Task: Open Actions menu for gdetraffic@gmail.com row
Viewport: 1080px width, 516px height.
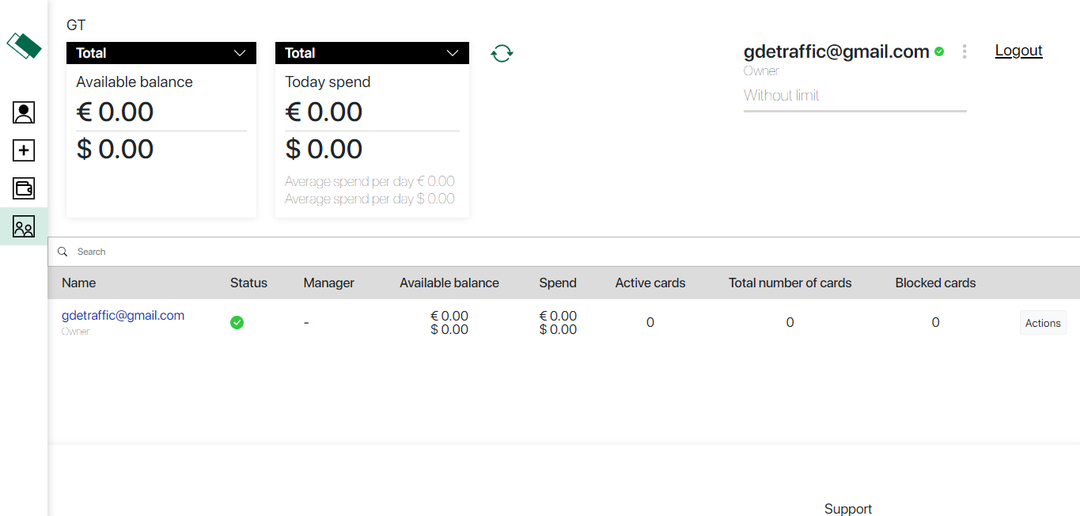Action: [1042, 323]
